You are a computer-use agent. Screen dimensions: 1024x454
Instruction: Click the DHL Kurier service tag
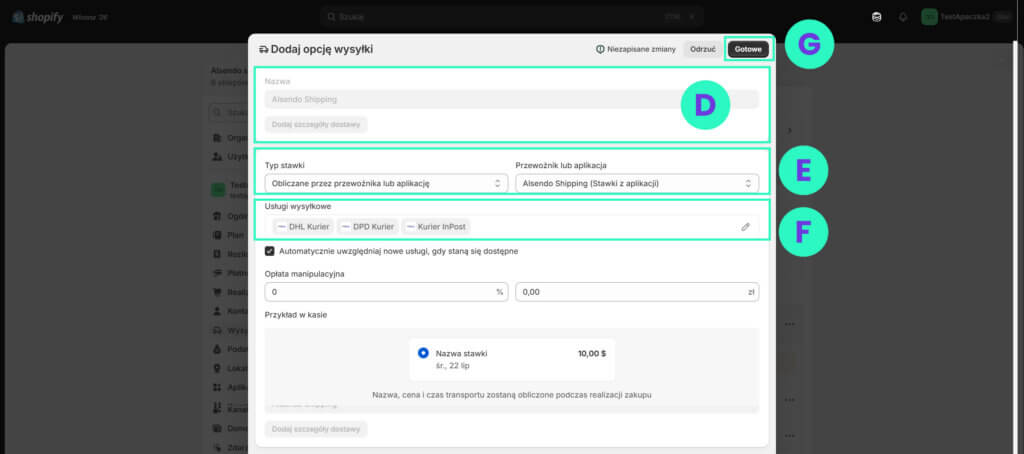pos(304,227)
